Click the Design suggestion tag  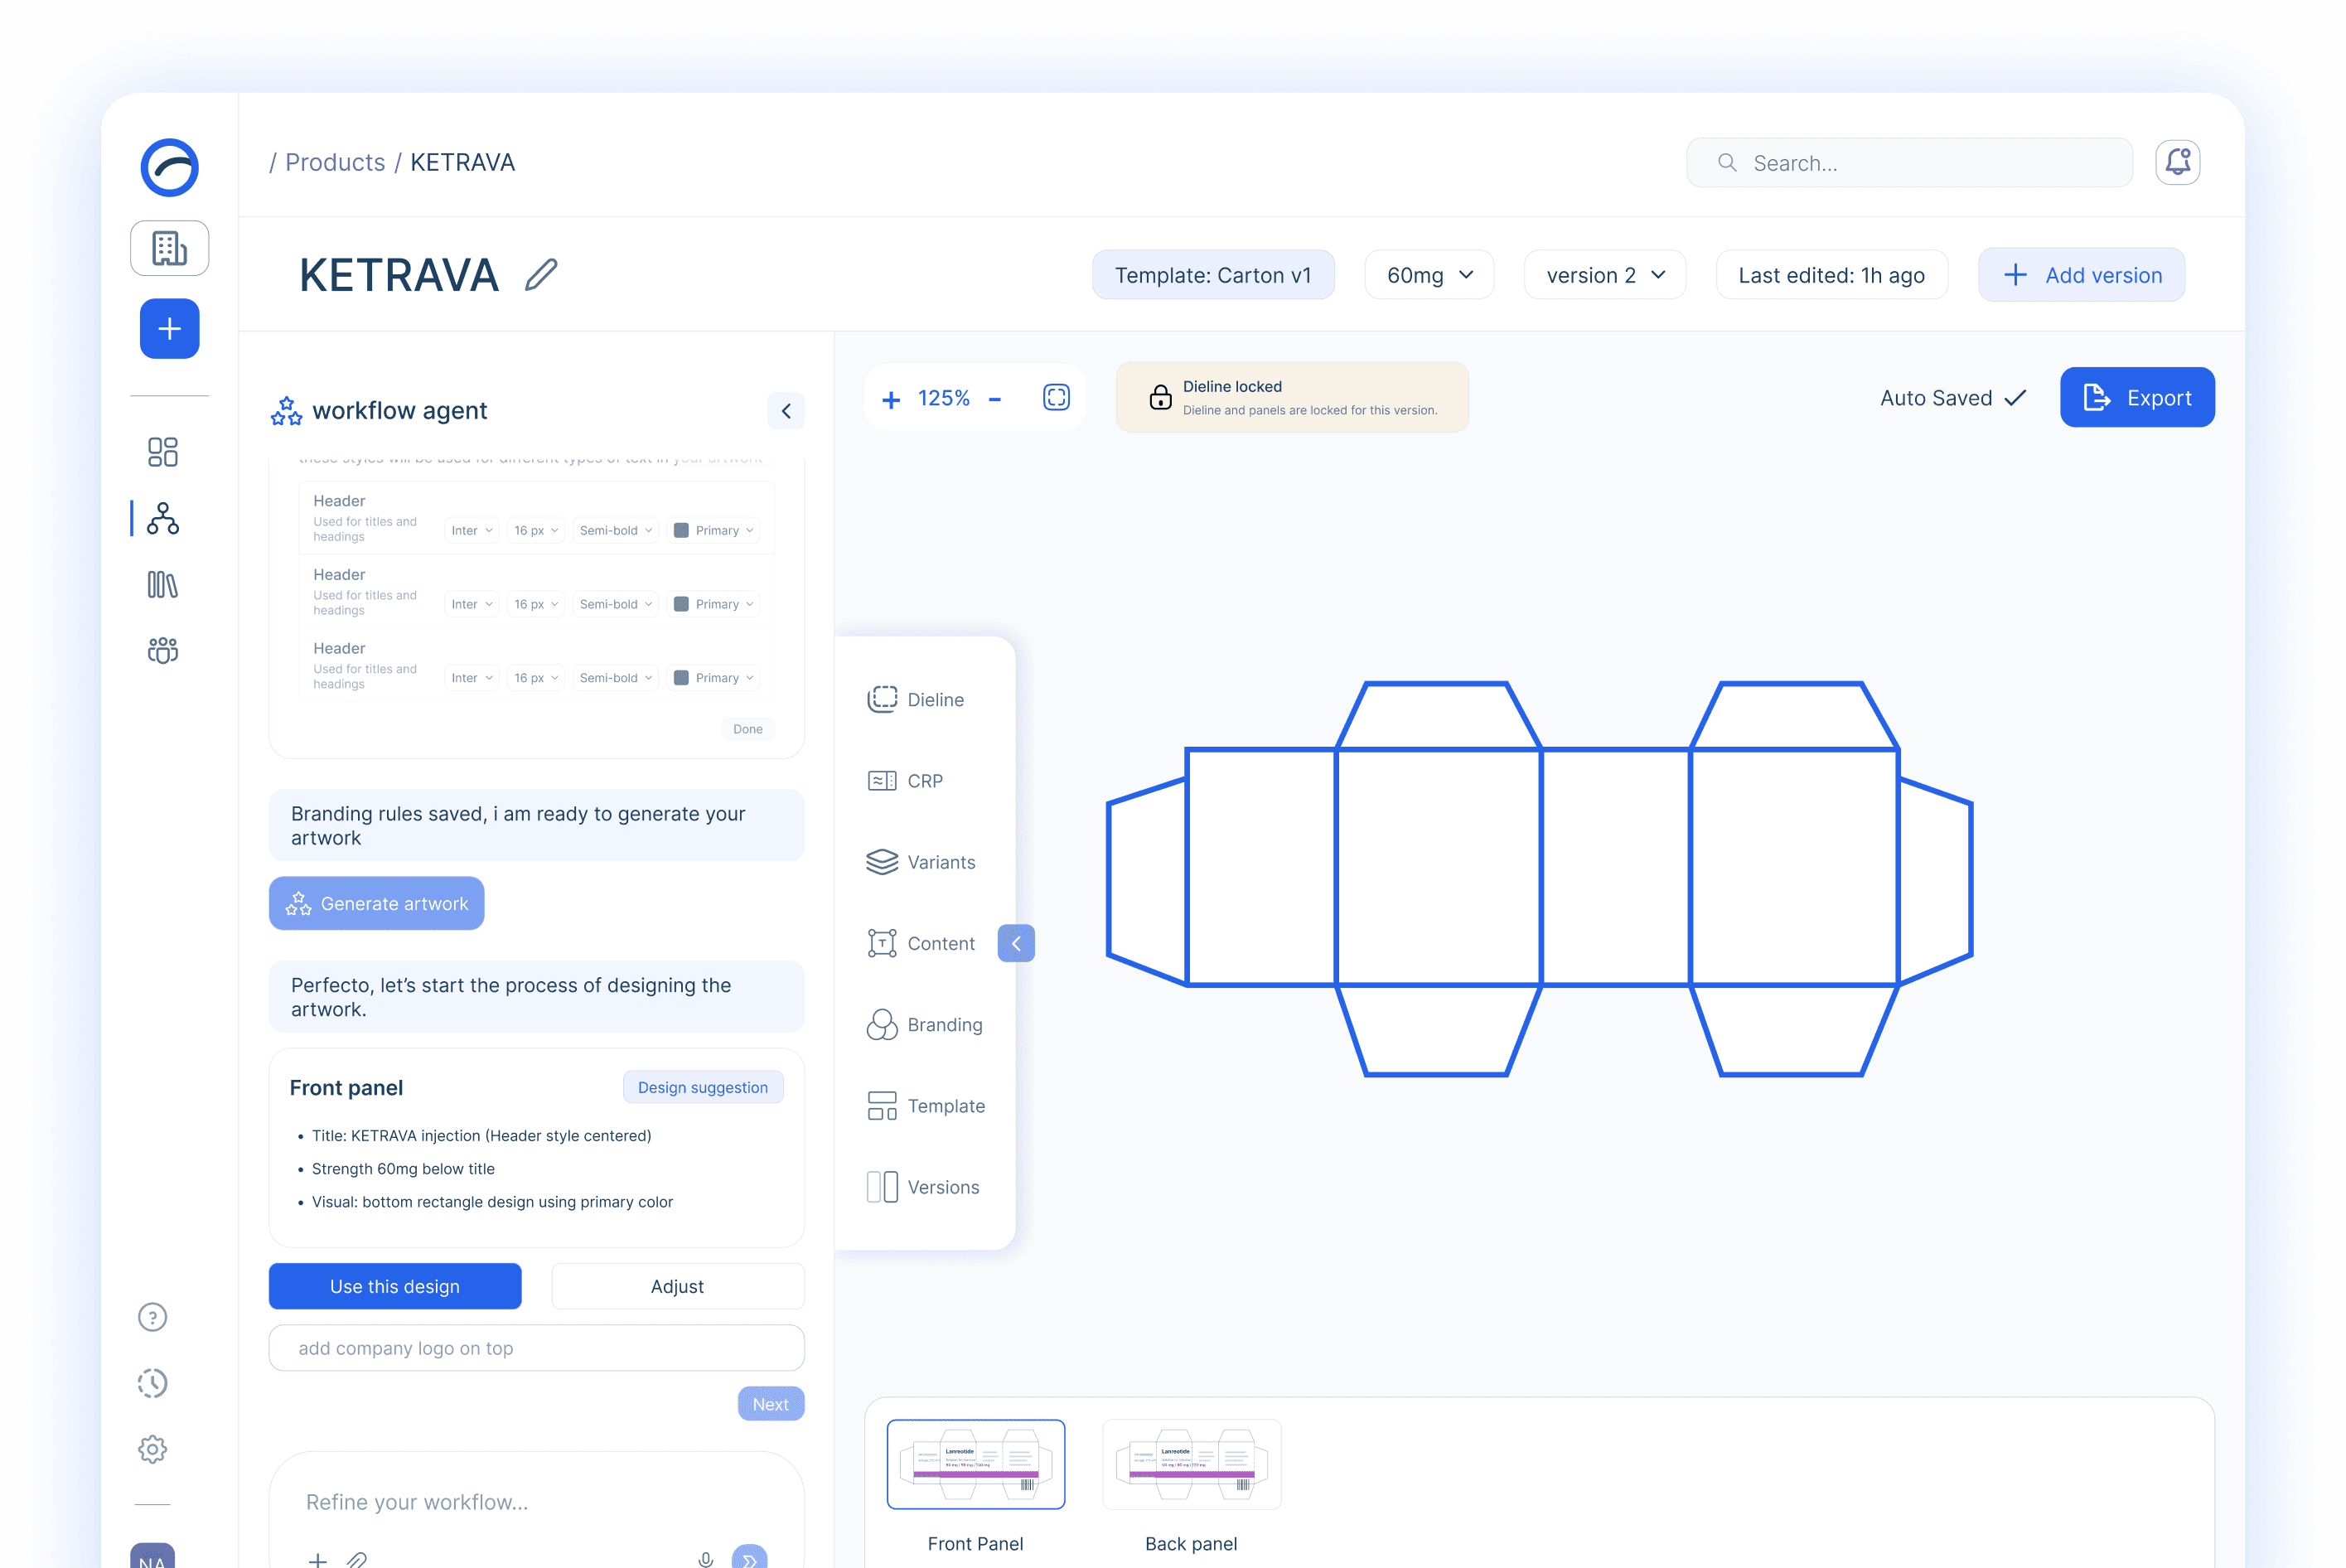tap(703, 1087)
